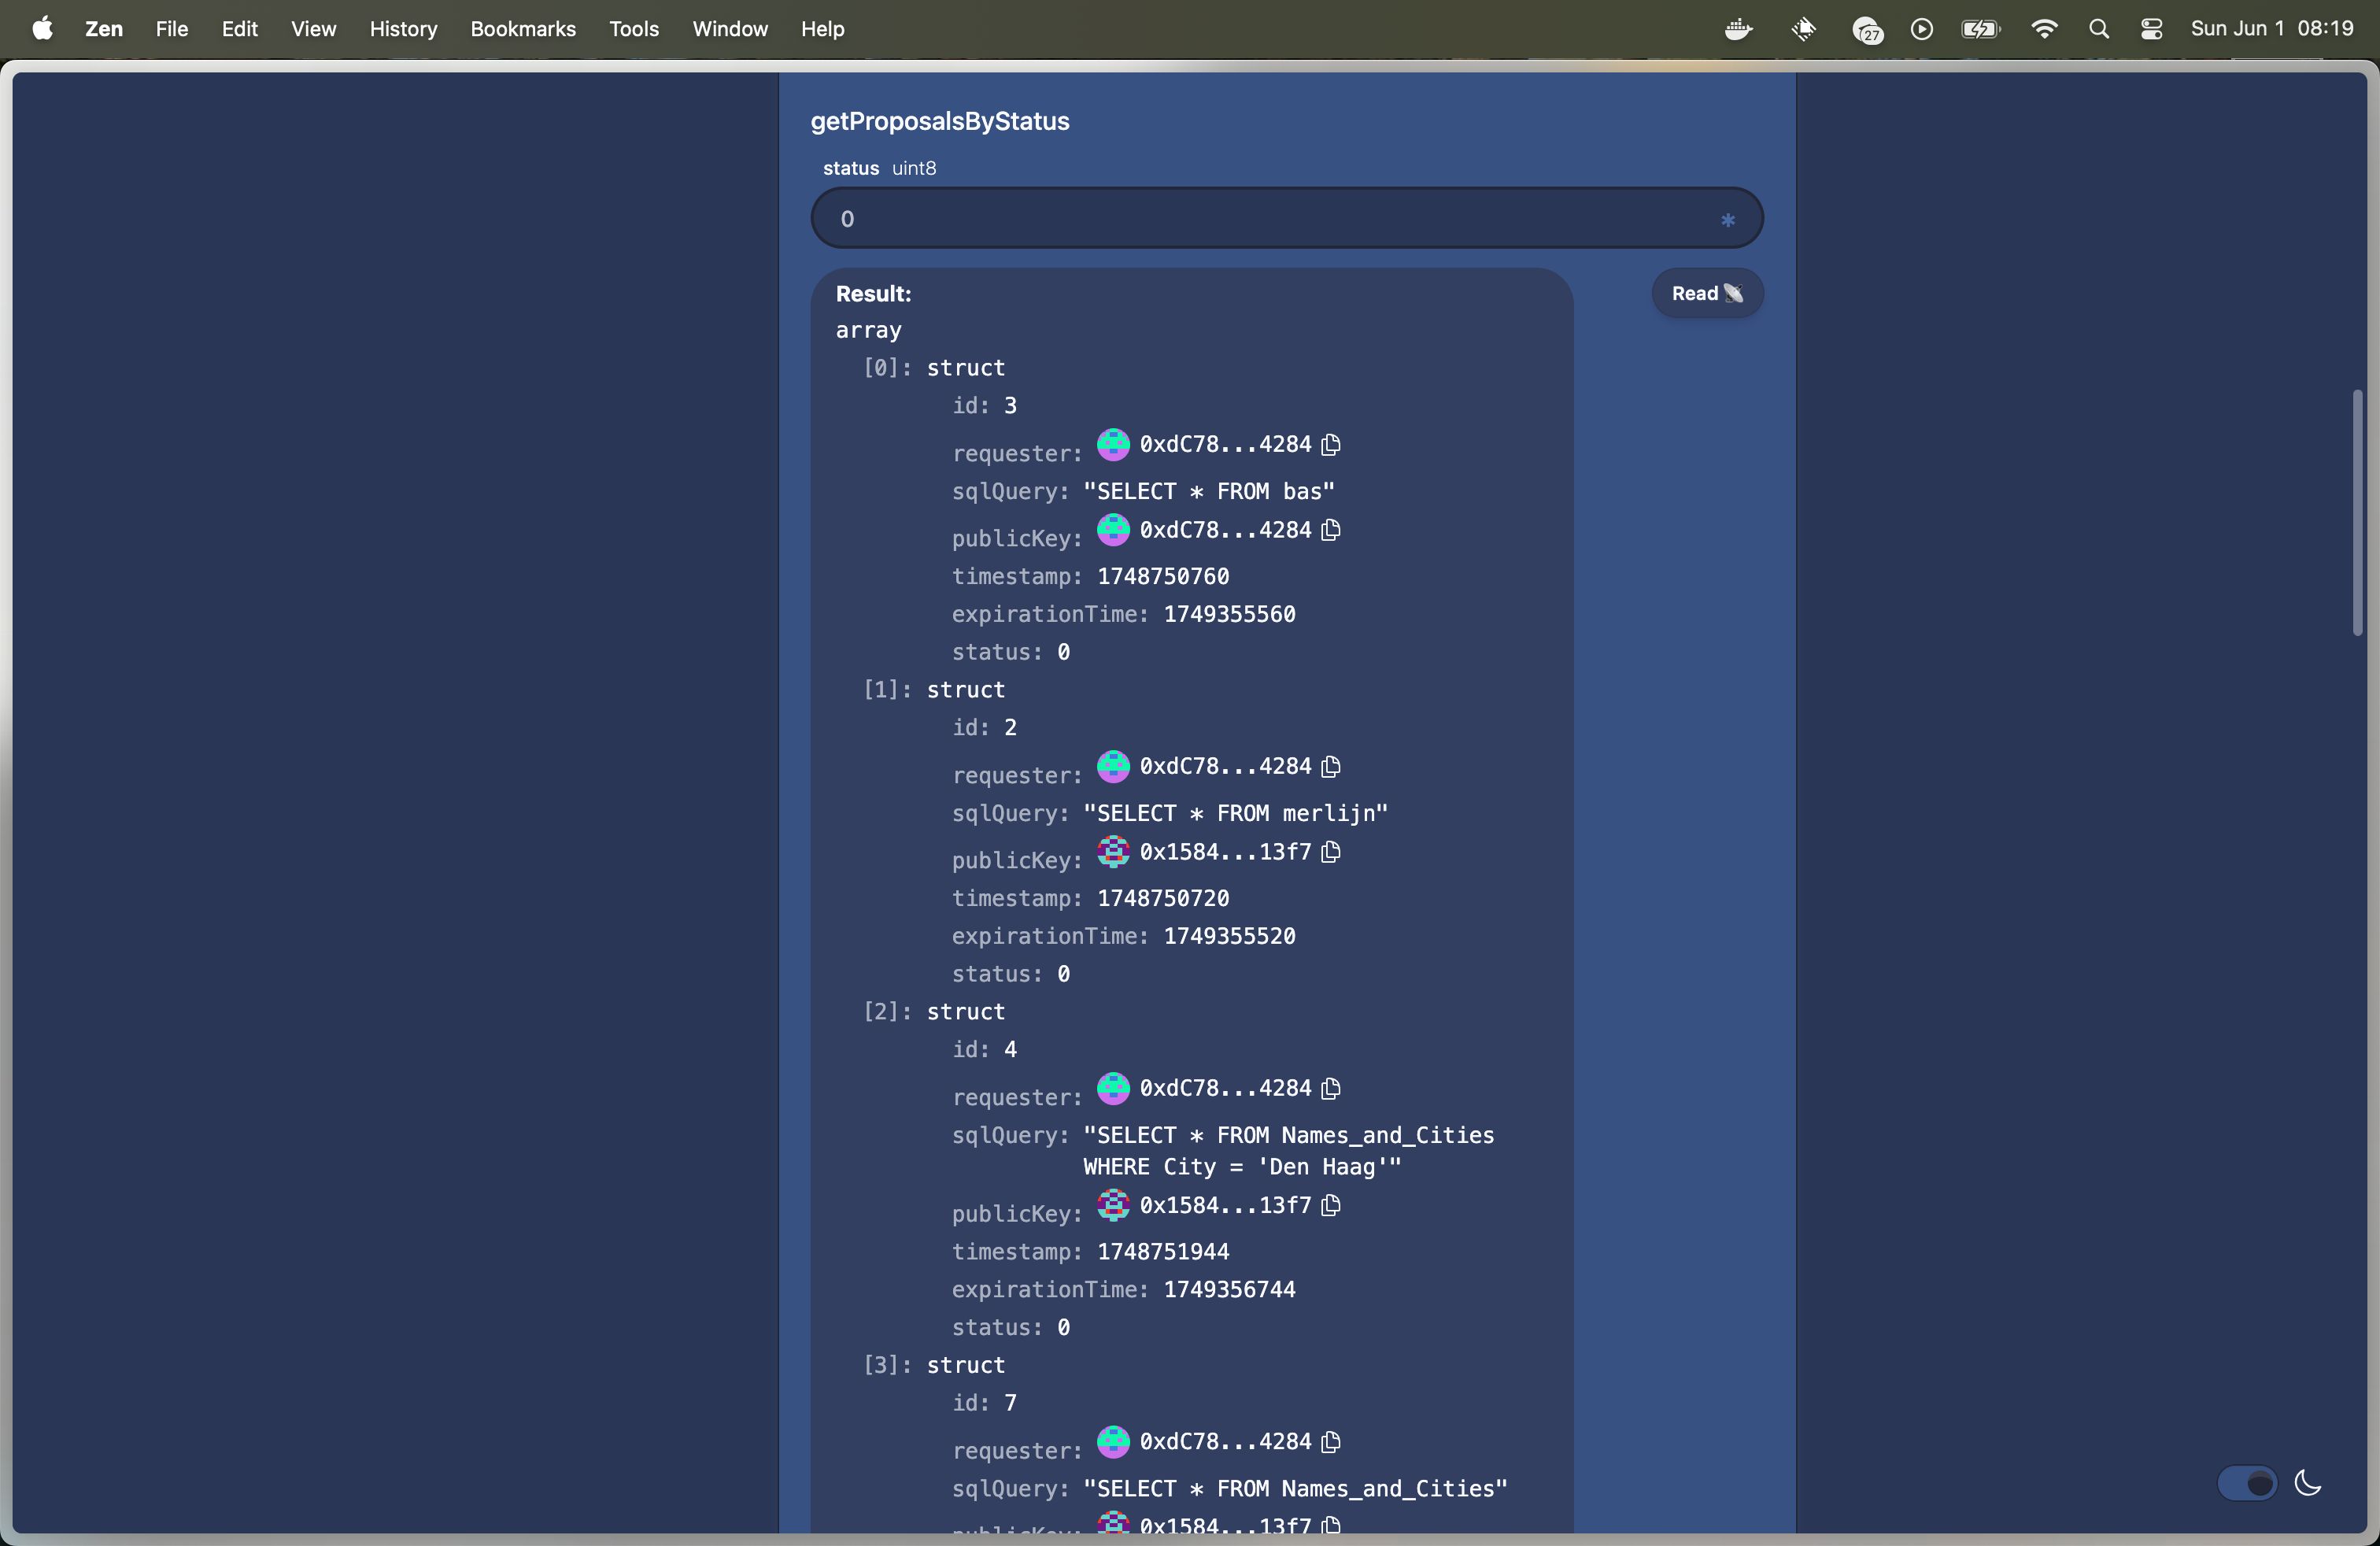Click the Read button
Viewport: 2380px width, 1546px height.
click(x=1707, y=293)
